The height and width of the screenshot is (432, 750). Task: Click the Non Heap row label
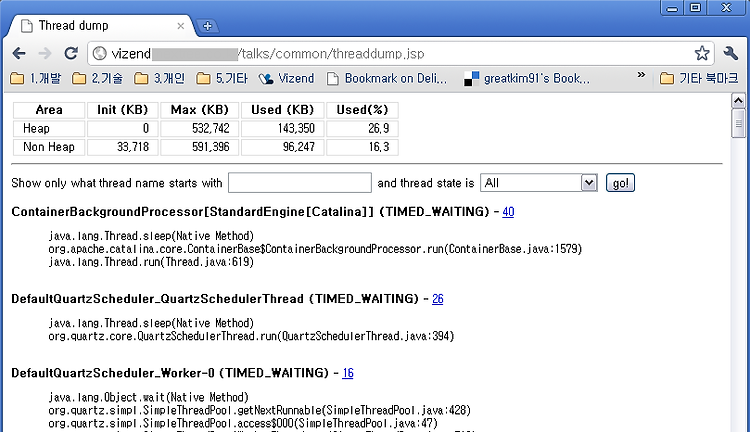[x=49, y=146]
